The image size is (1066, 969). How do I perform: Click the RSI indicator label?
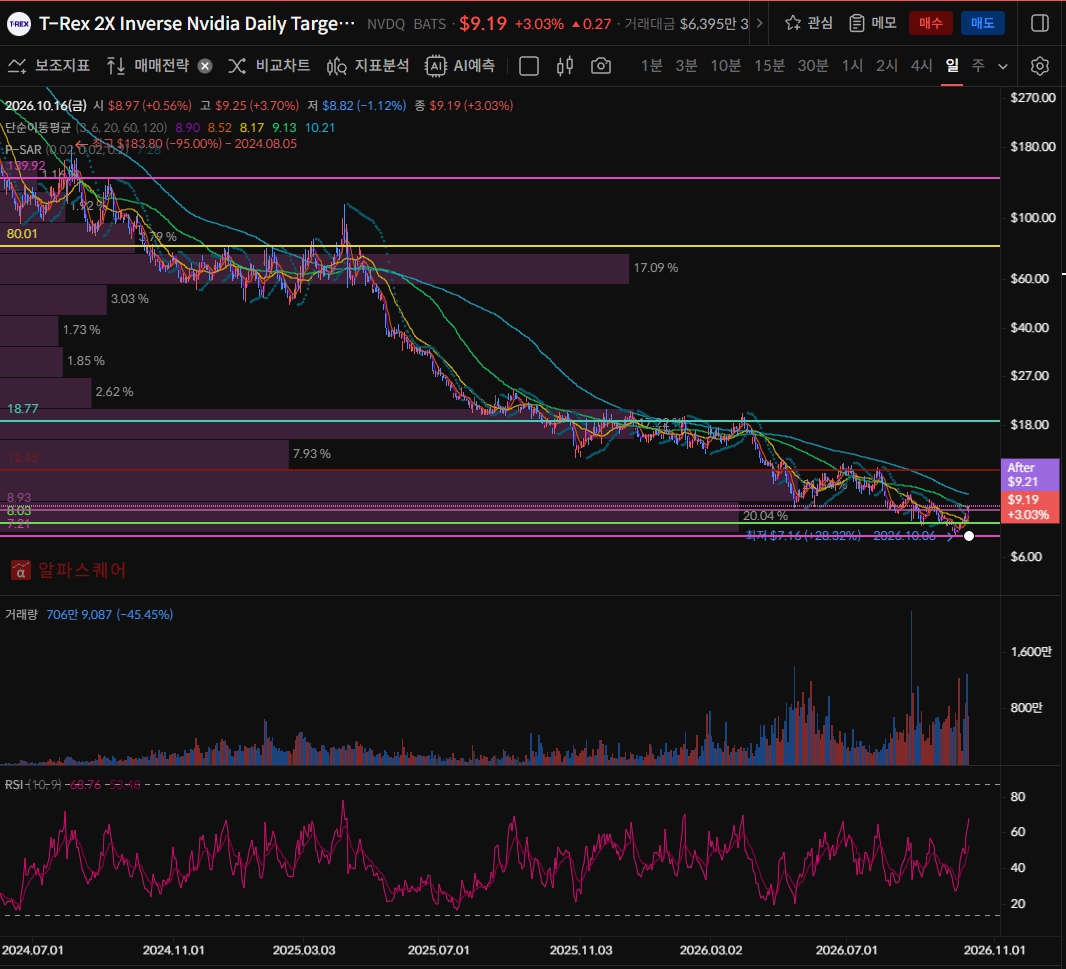(14, 785)
